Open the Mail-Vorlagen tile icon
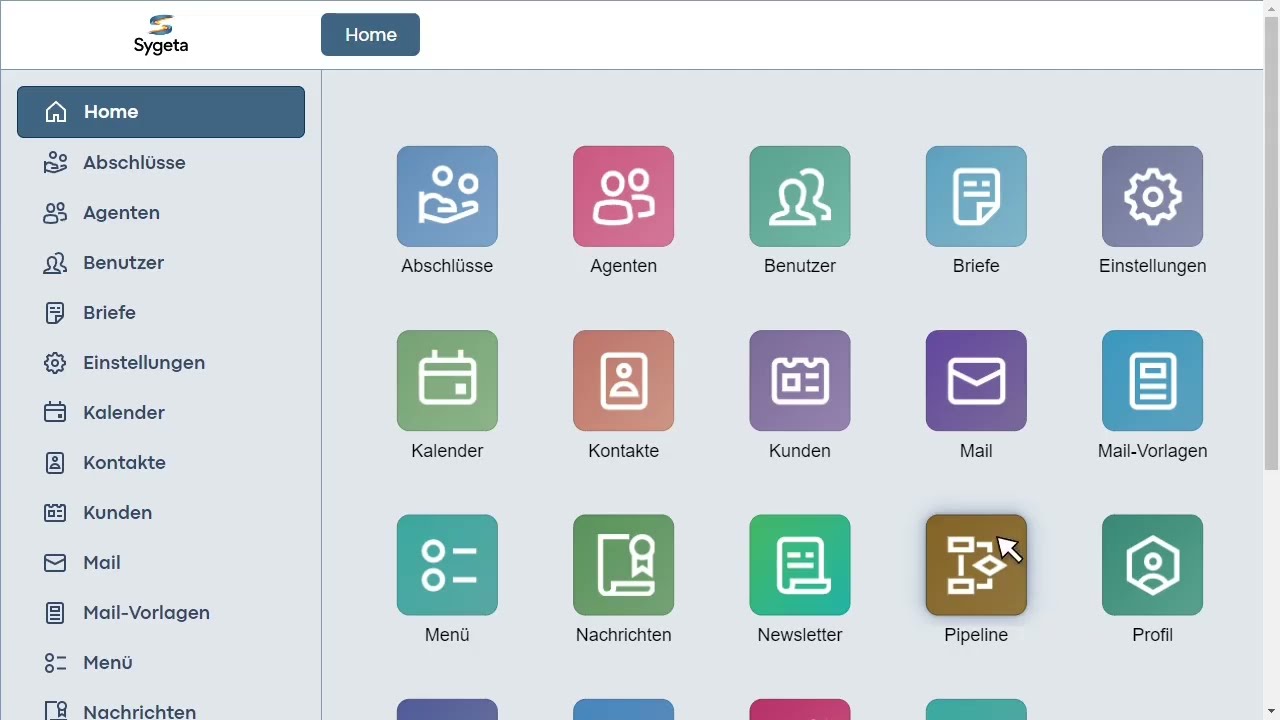1280x720 pixels. 1152,381
